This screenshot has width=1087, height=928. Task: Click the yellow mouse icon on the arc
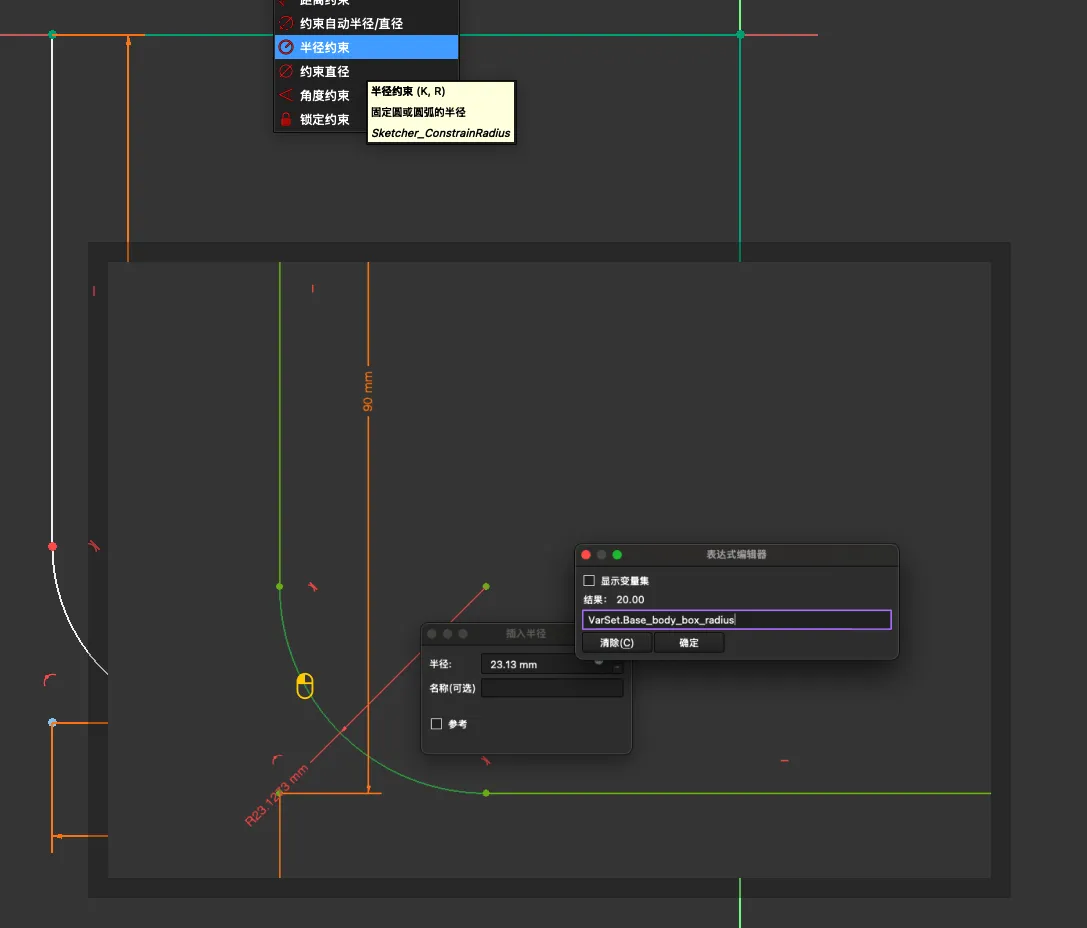(x=306, y=686)
